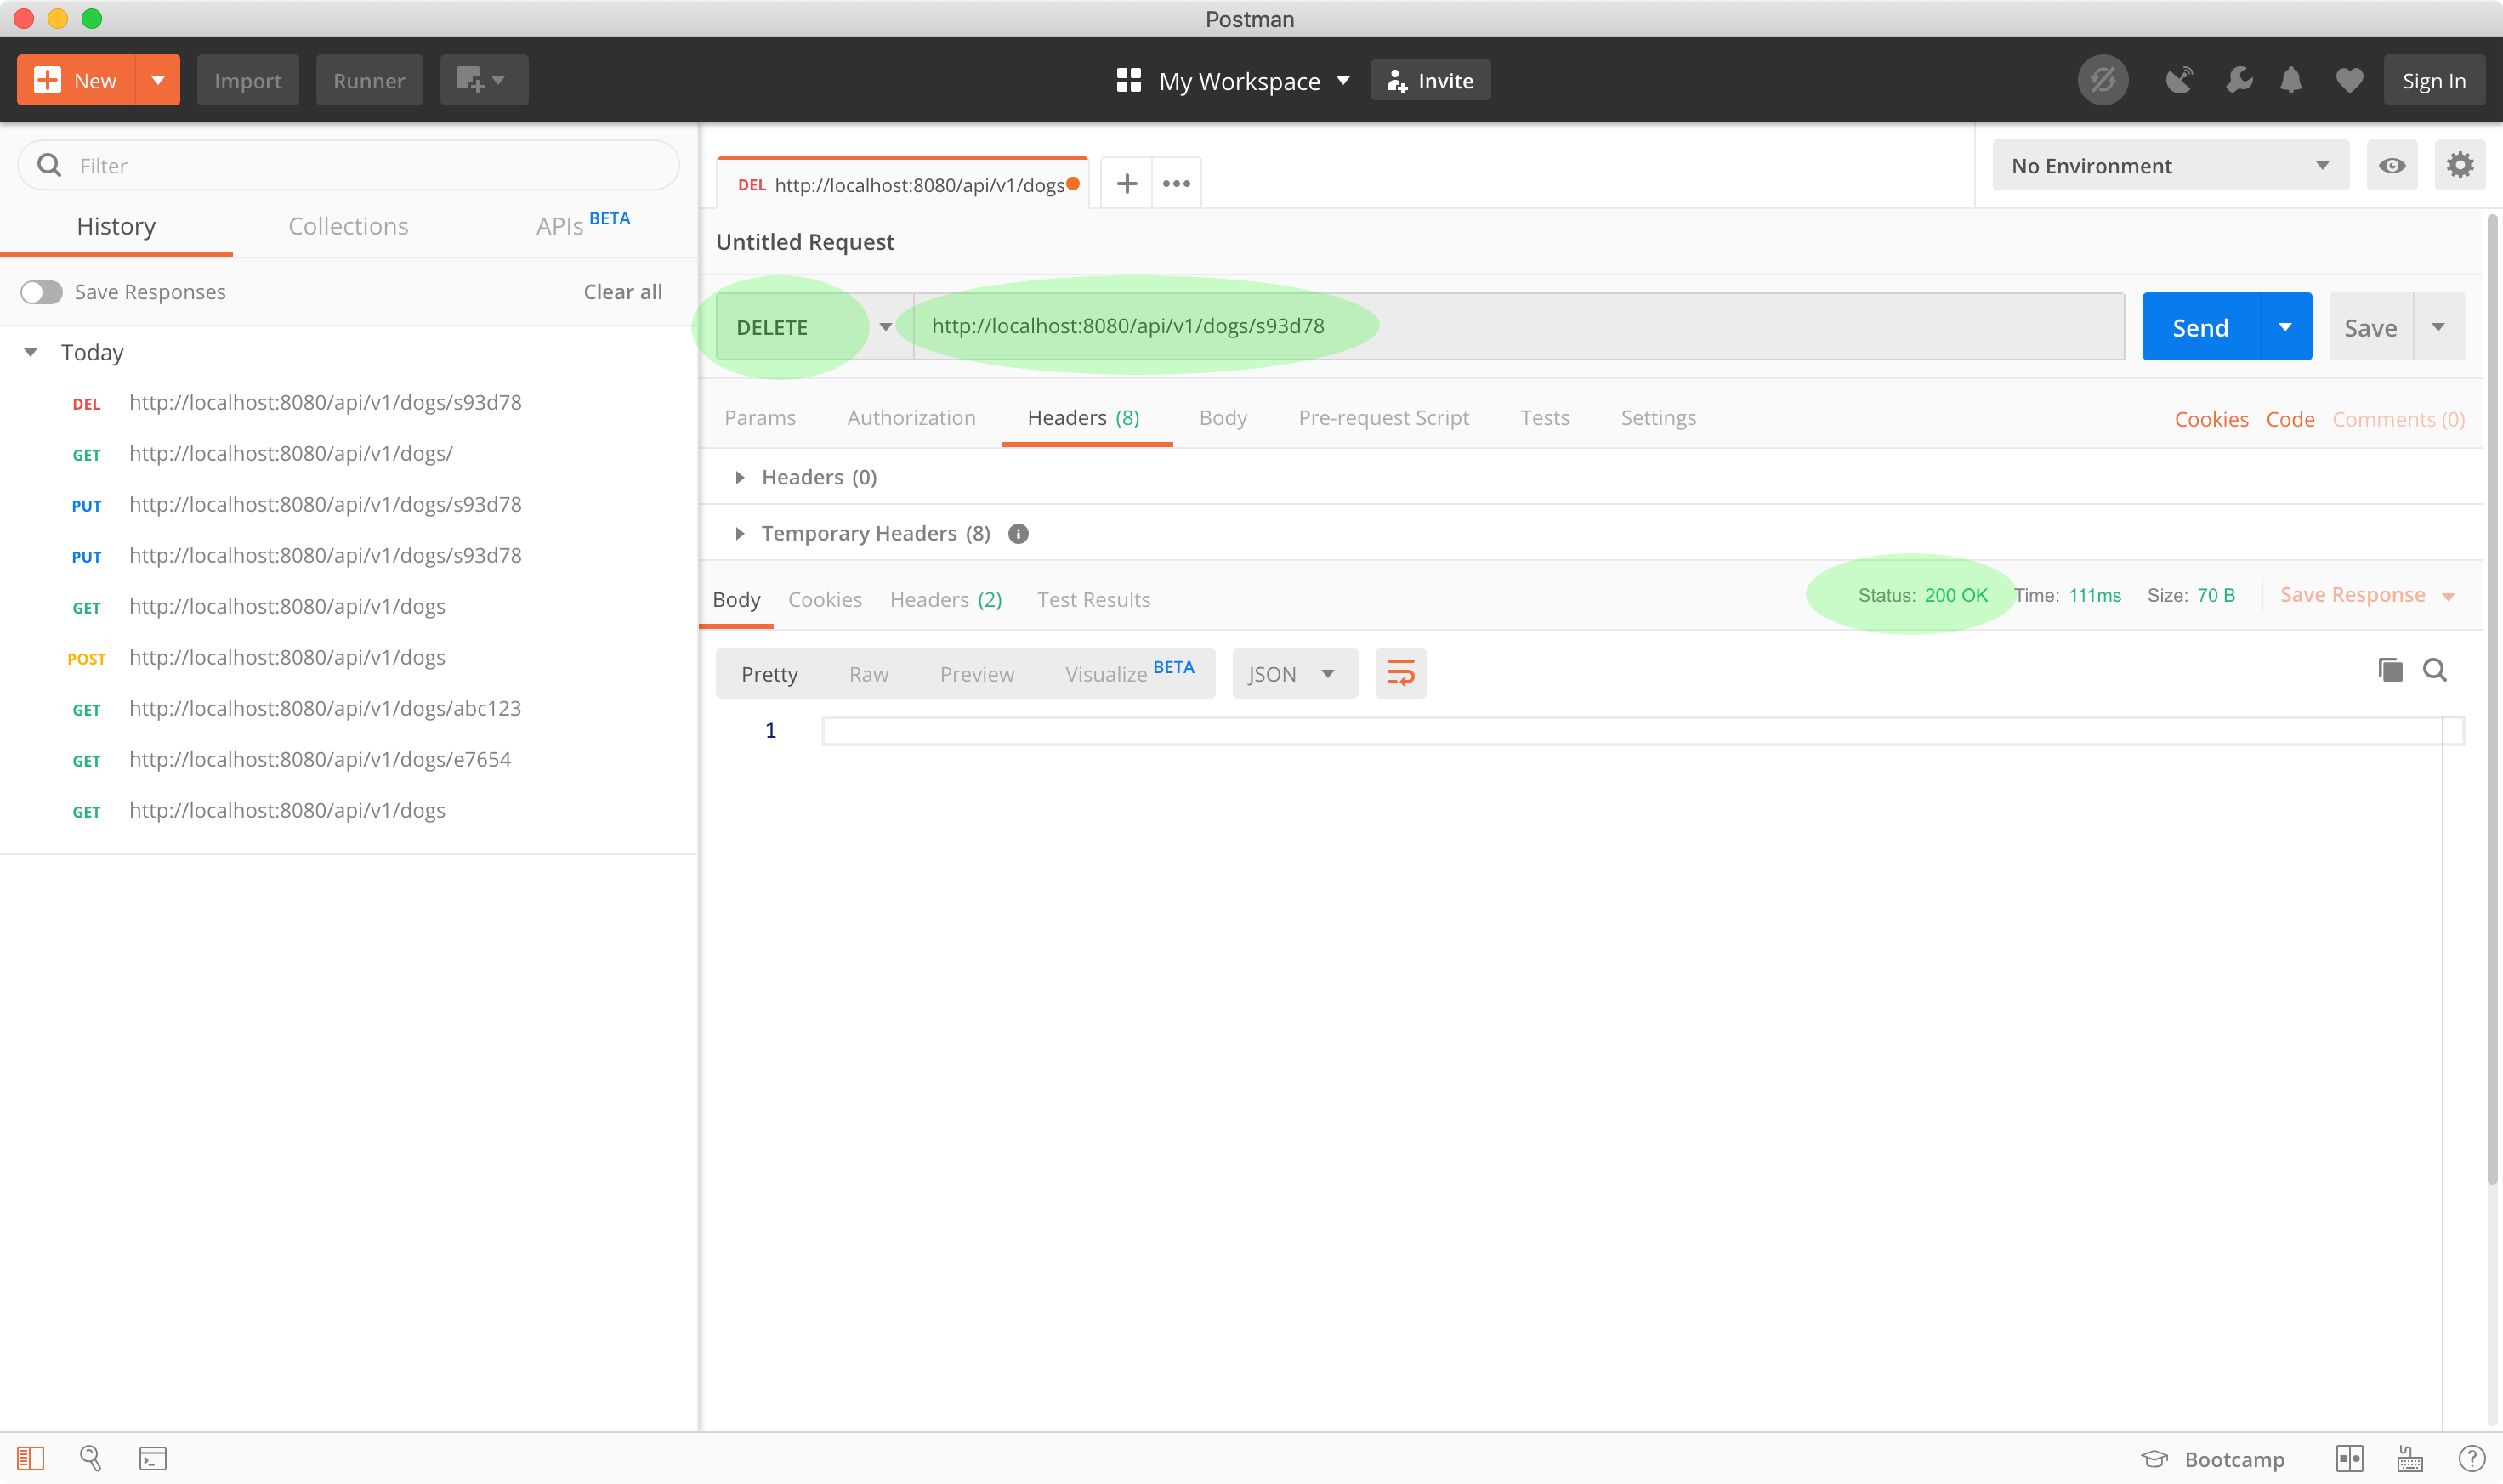Open the Authorization request tab
Screen dimensions: 2503x1484
point(911,418)
